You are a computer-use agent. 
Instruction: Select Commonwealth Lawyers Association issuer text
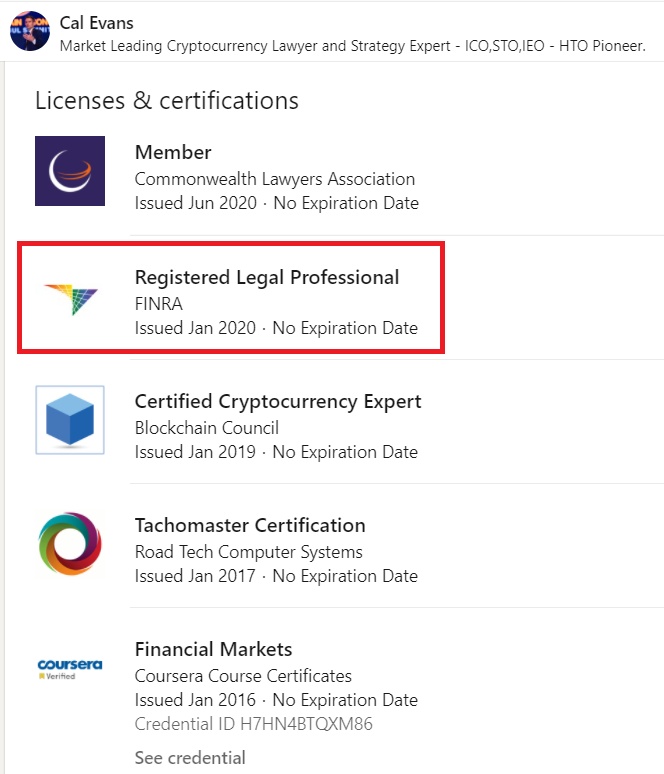[x=275, y=179]
